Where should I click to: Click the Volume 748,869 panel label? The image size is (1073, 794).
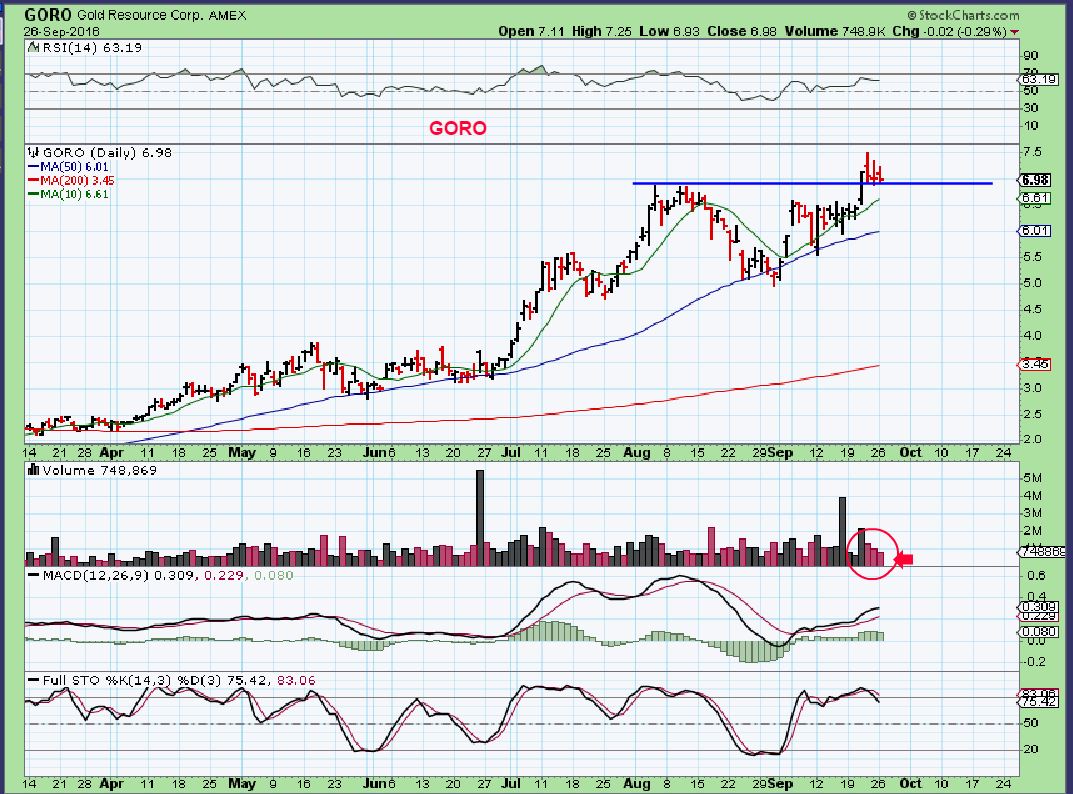click(x=99, y=470)
